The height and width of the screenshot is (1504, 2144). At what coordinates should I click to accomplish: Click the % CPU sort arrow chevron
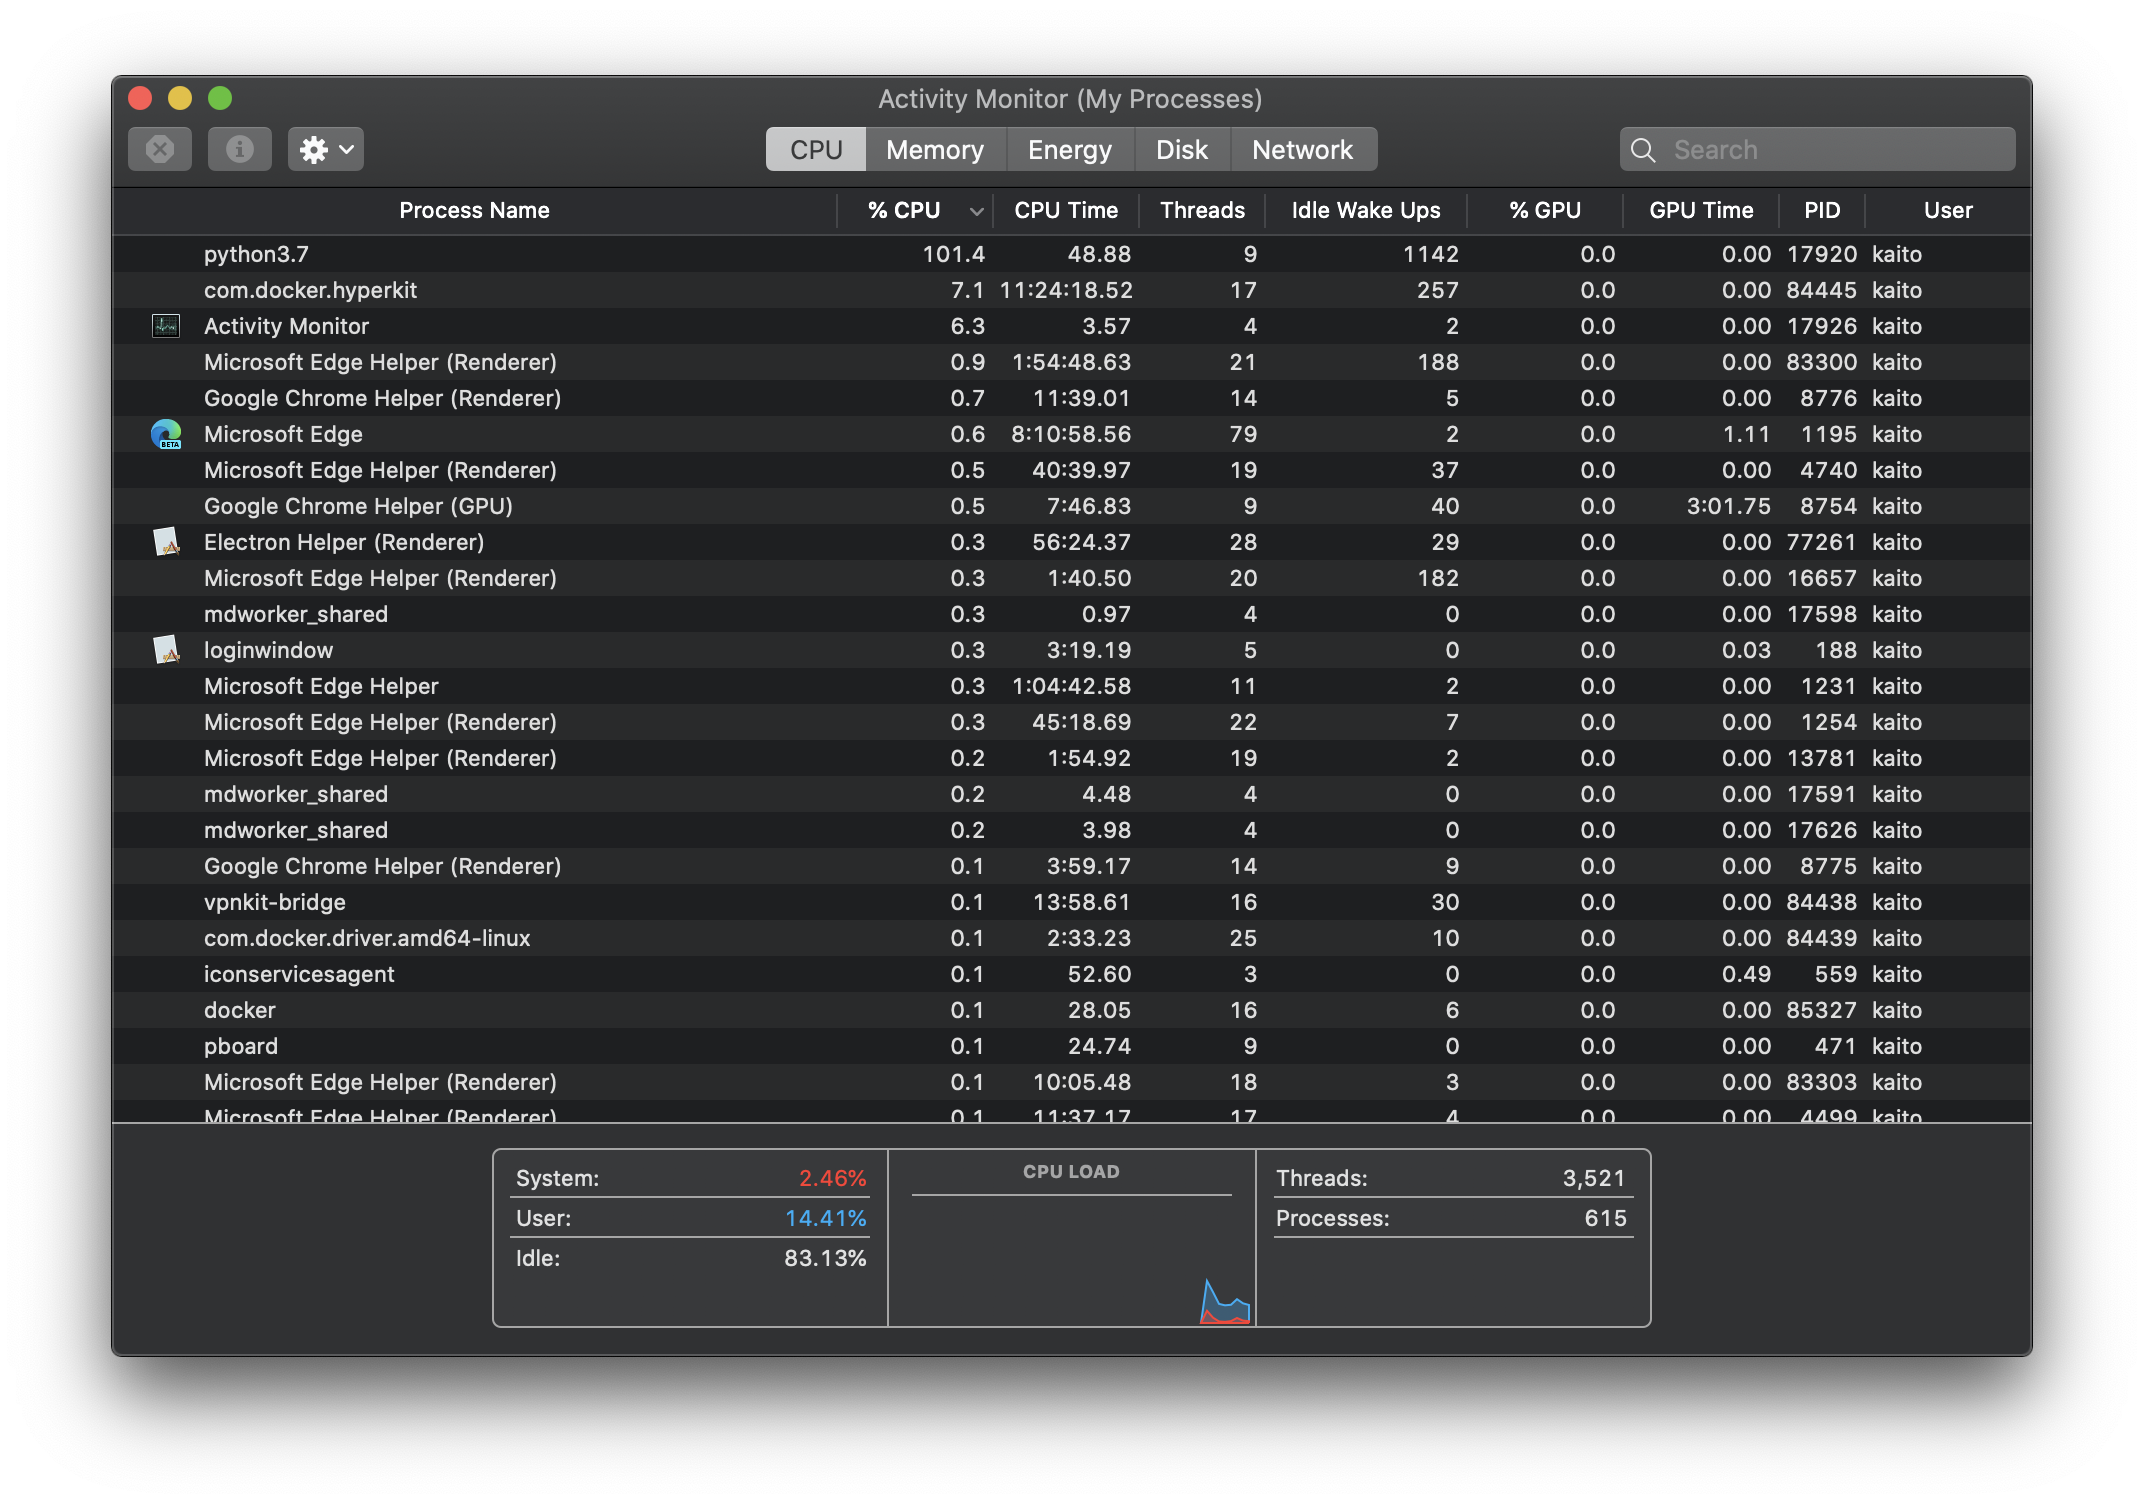(x=976, y=211)
